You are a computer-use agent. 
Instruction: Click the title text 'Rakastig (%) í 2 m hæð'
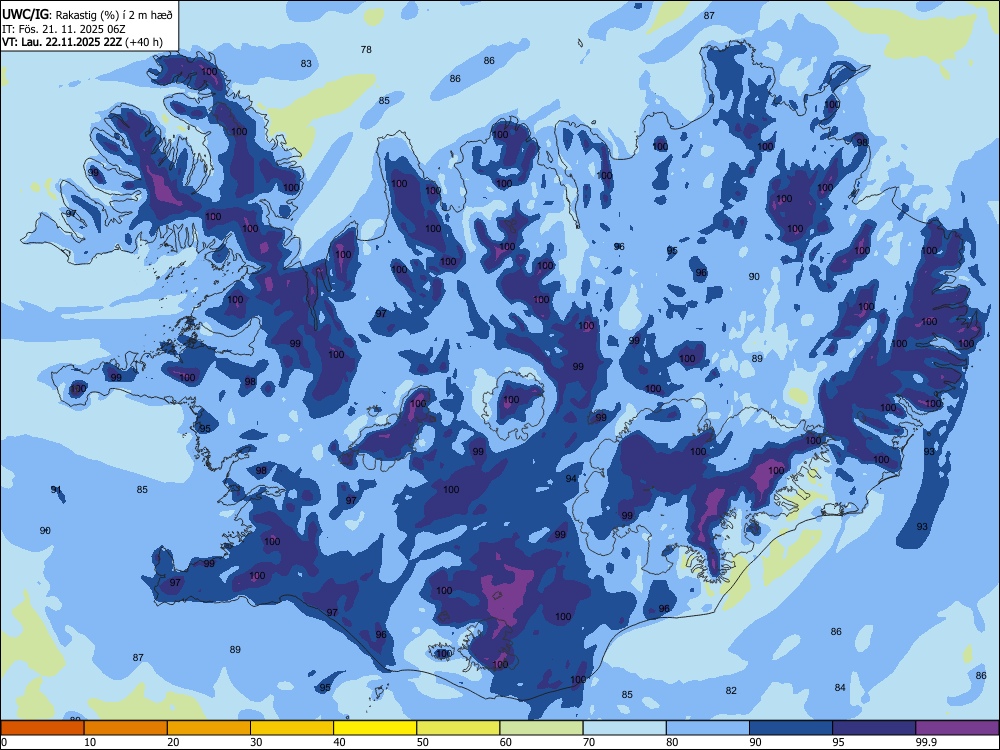tap(114, 15)
